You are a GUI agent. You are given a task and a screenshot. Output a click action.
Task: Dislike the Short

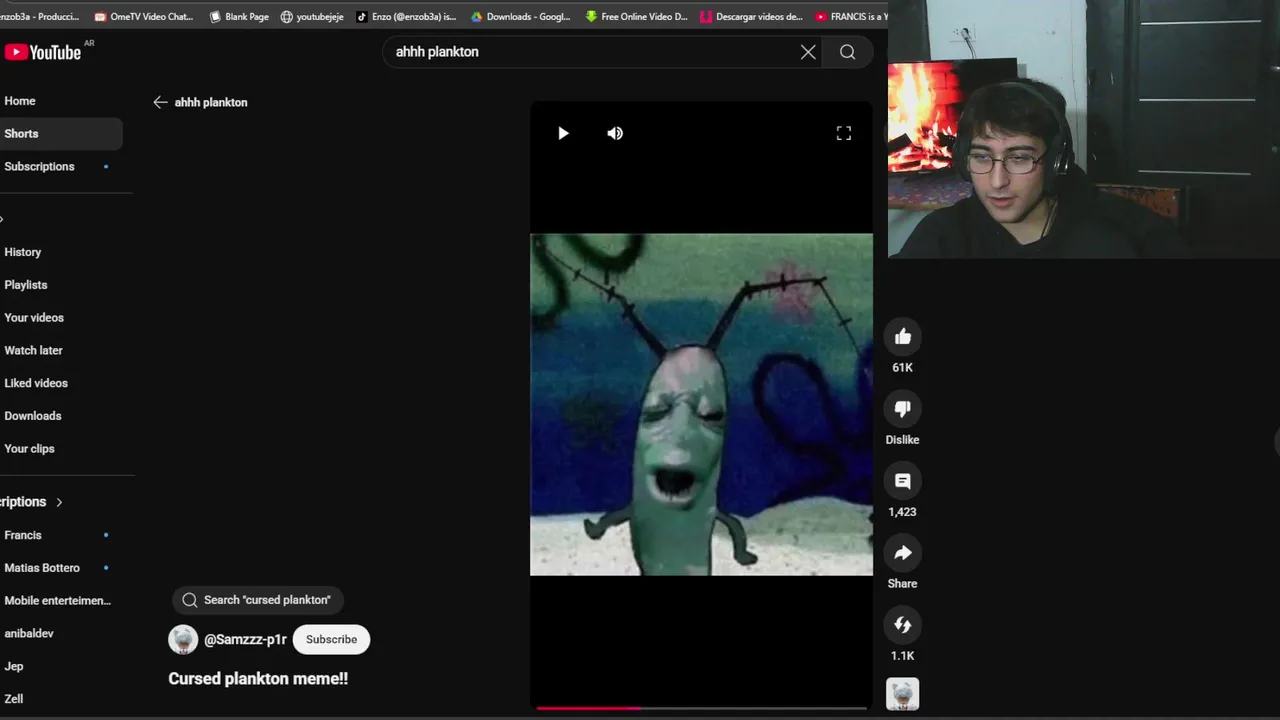pos(902,409)
